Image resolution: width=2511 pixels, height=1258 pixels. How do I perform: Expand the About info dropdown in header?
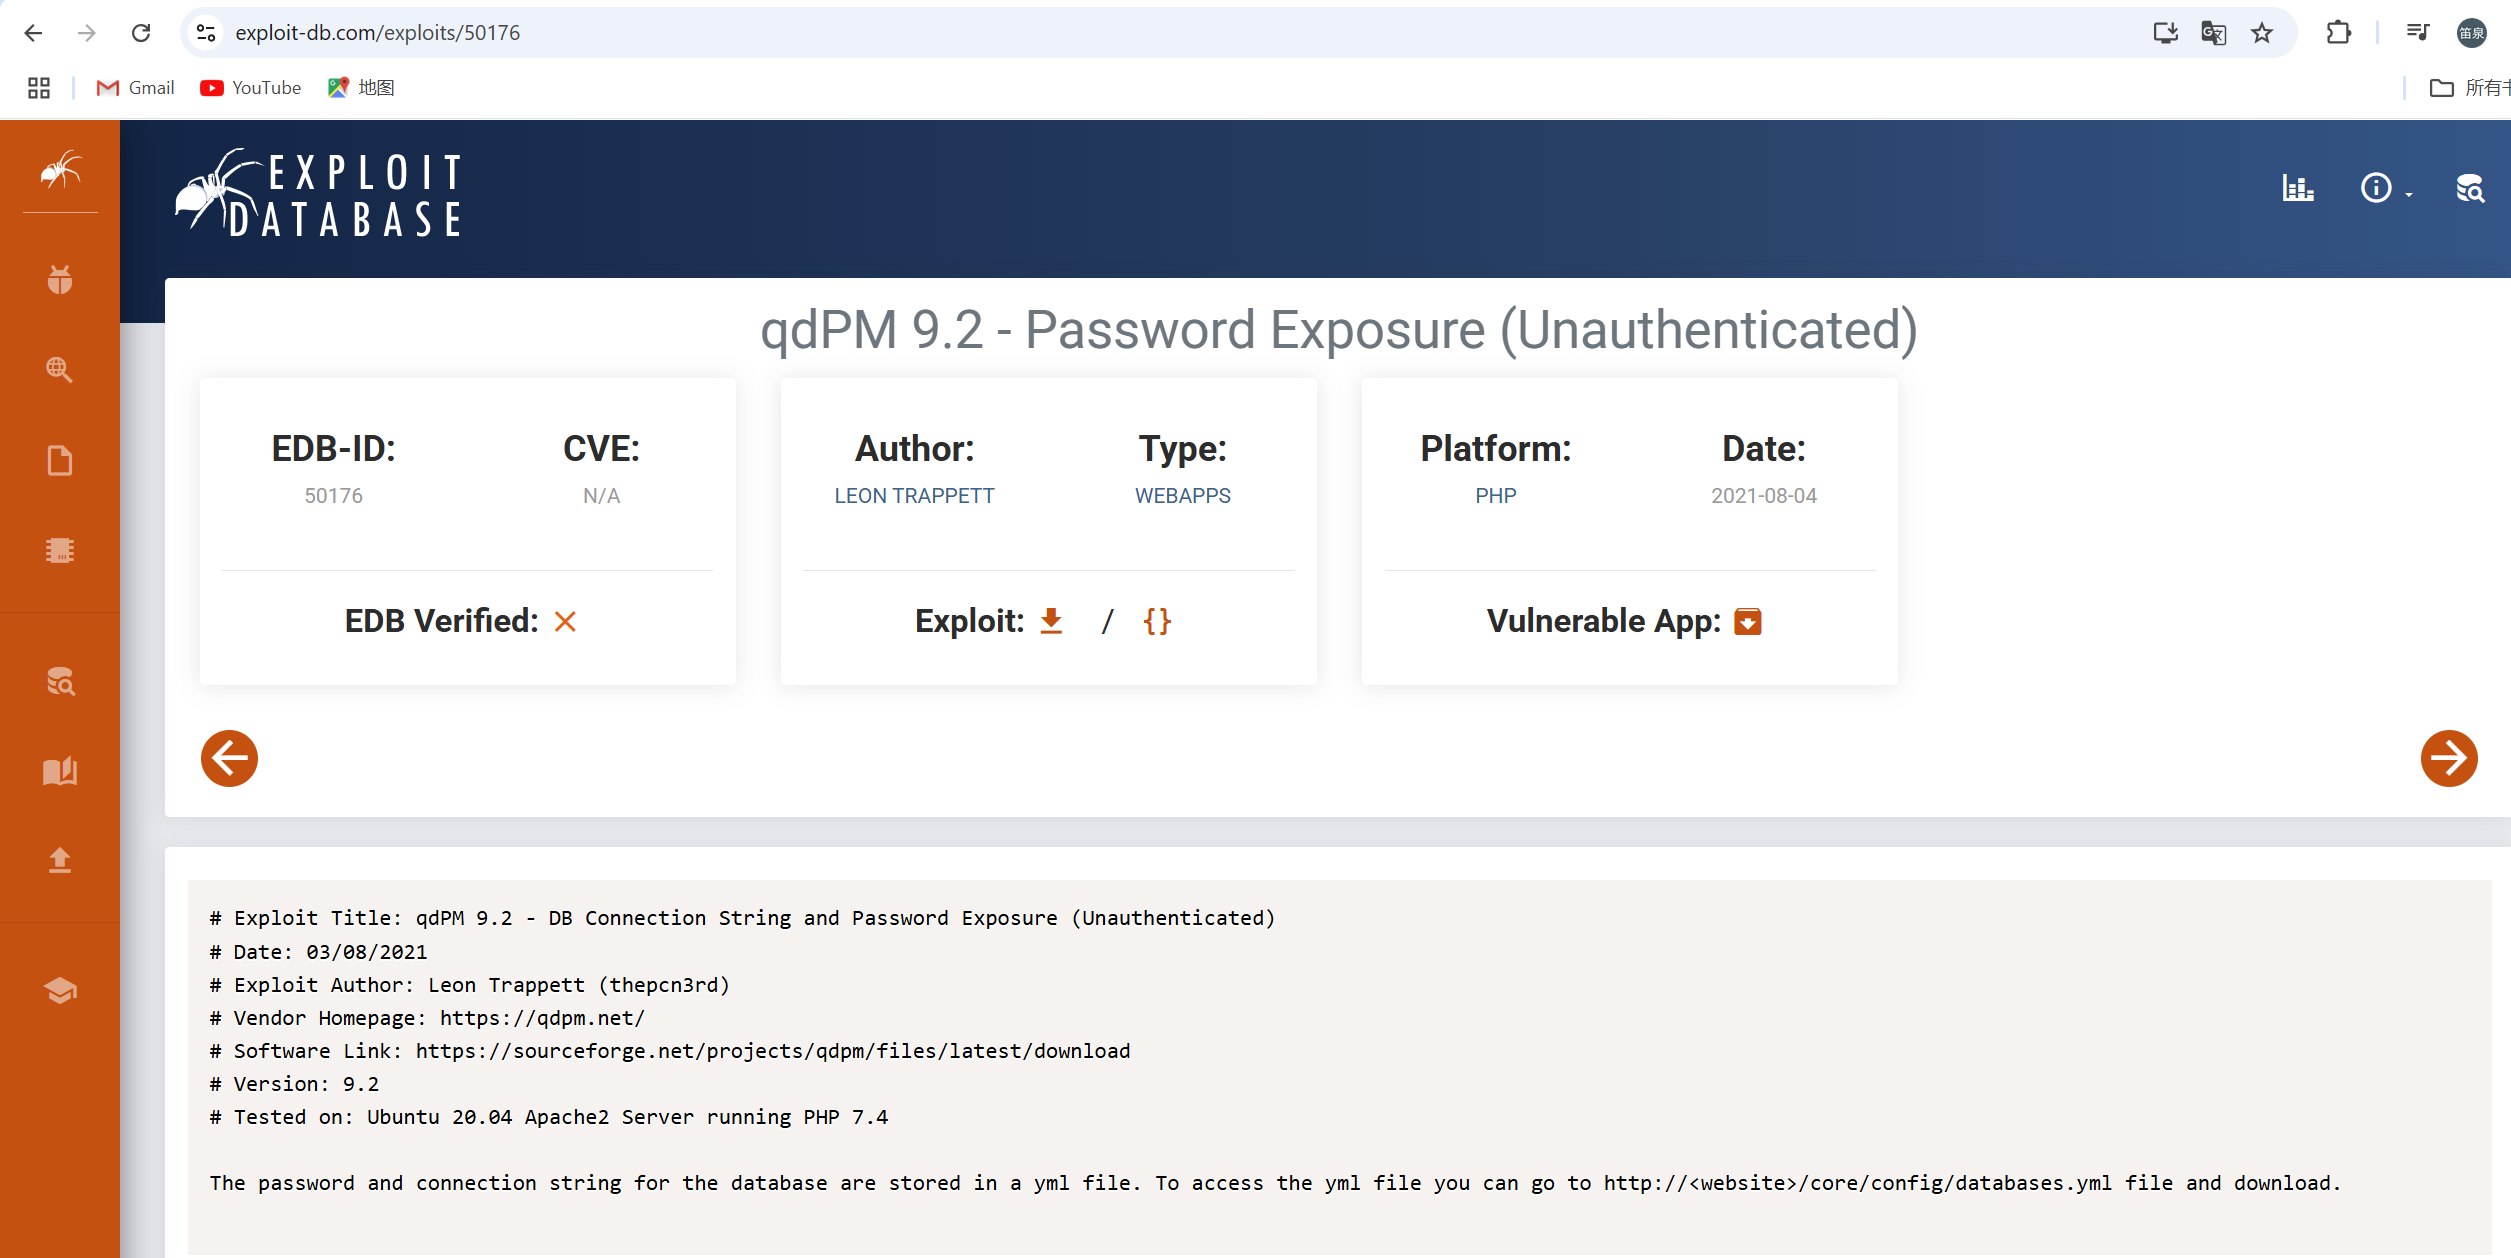[x=2384, y=188]
